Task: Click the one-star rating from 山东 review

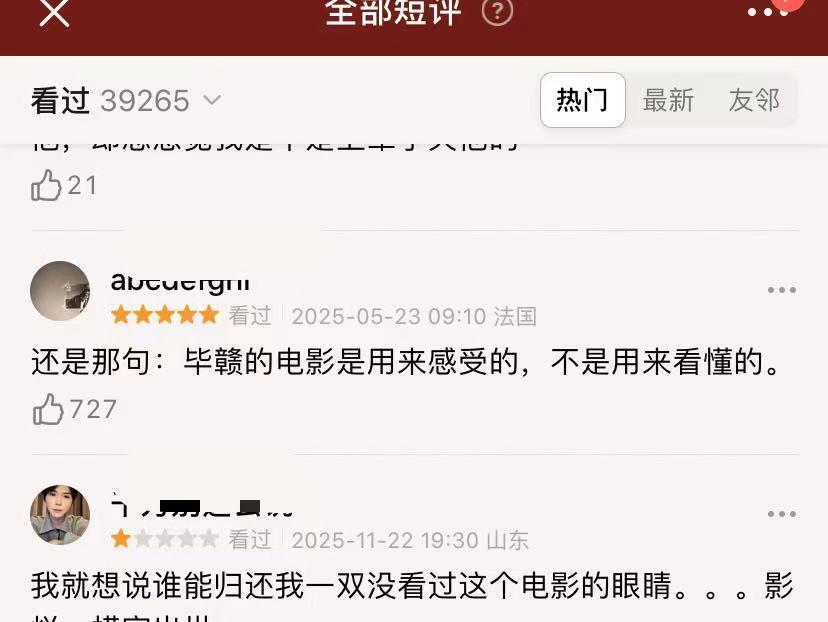Action: click(x=165, y=539)
